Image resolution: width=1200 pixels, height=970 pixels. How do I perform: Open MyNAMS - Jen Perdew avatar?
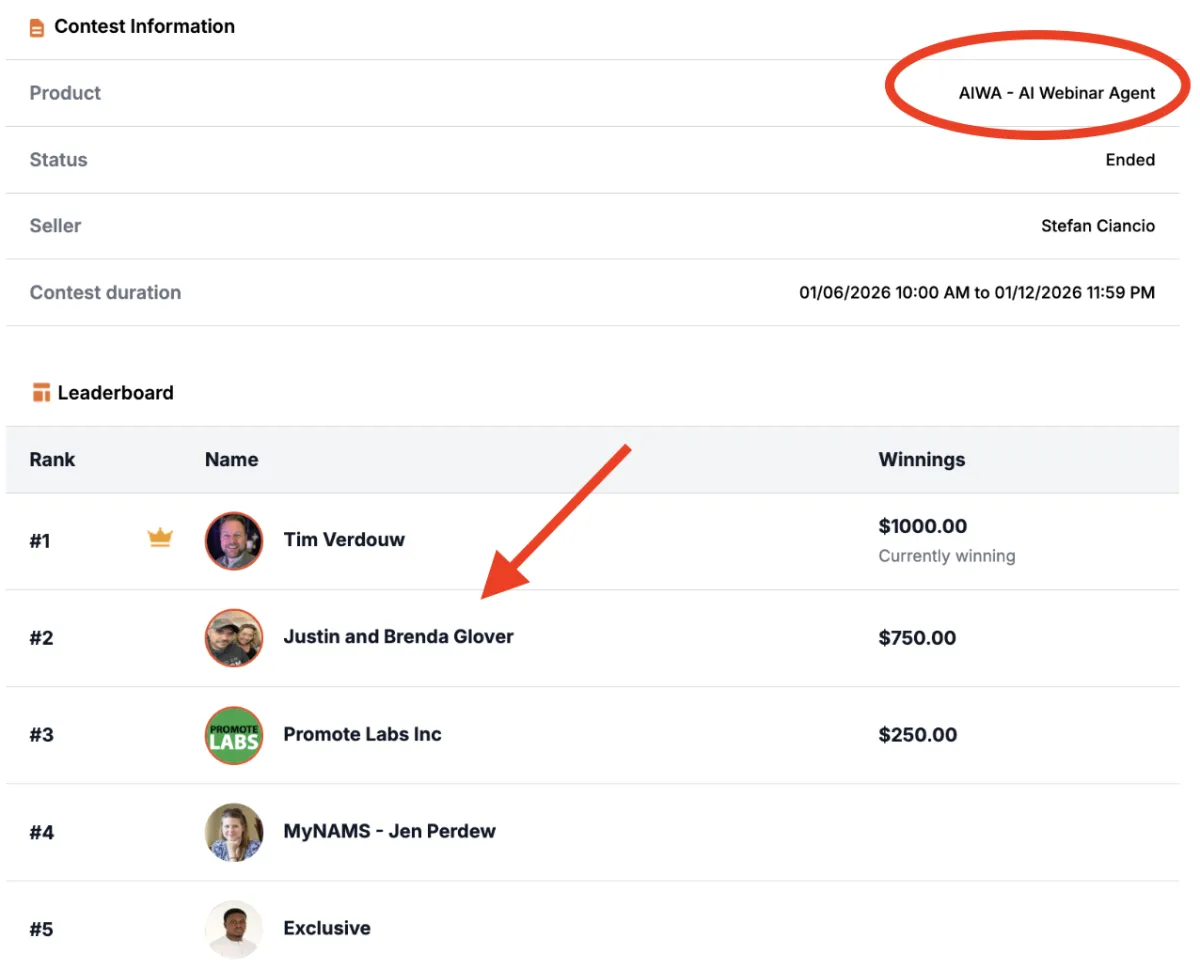pyautogui.click(x=234, y=832)
